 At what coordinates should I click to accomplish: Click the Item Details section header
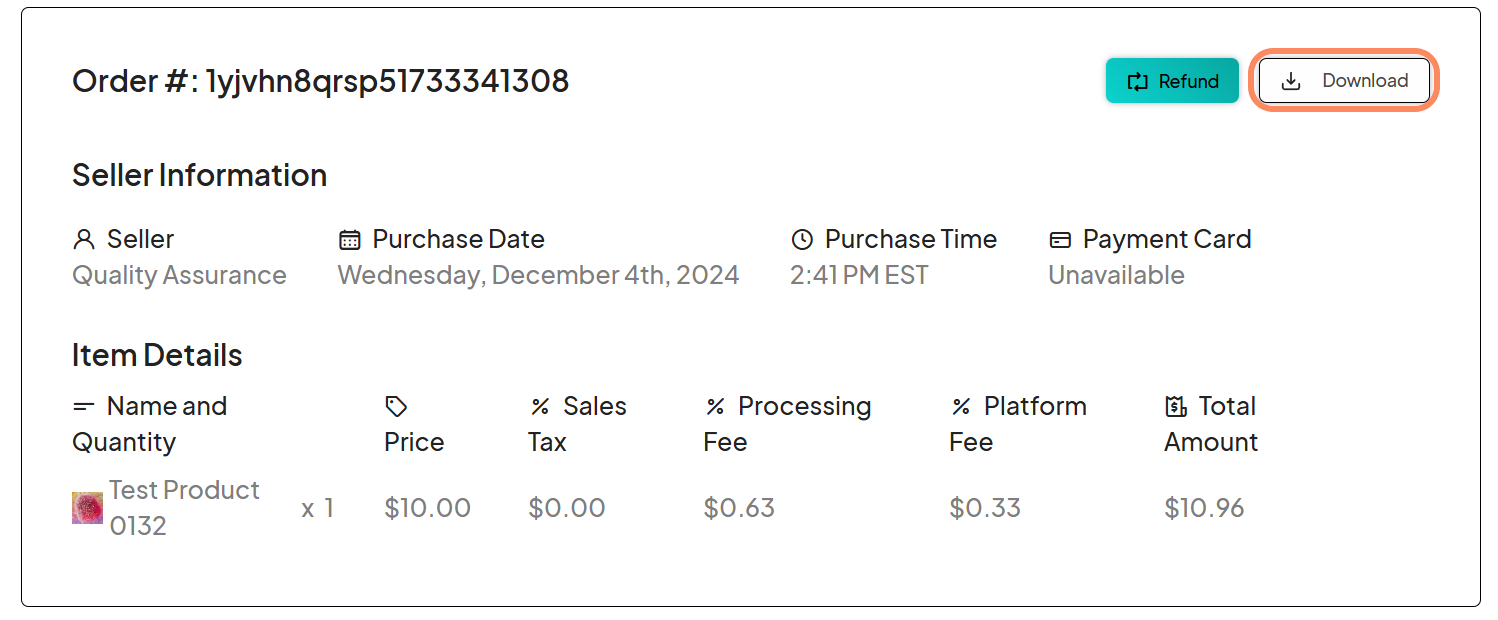coord(156,355)
